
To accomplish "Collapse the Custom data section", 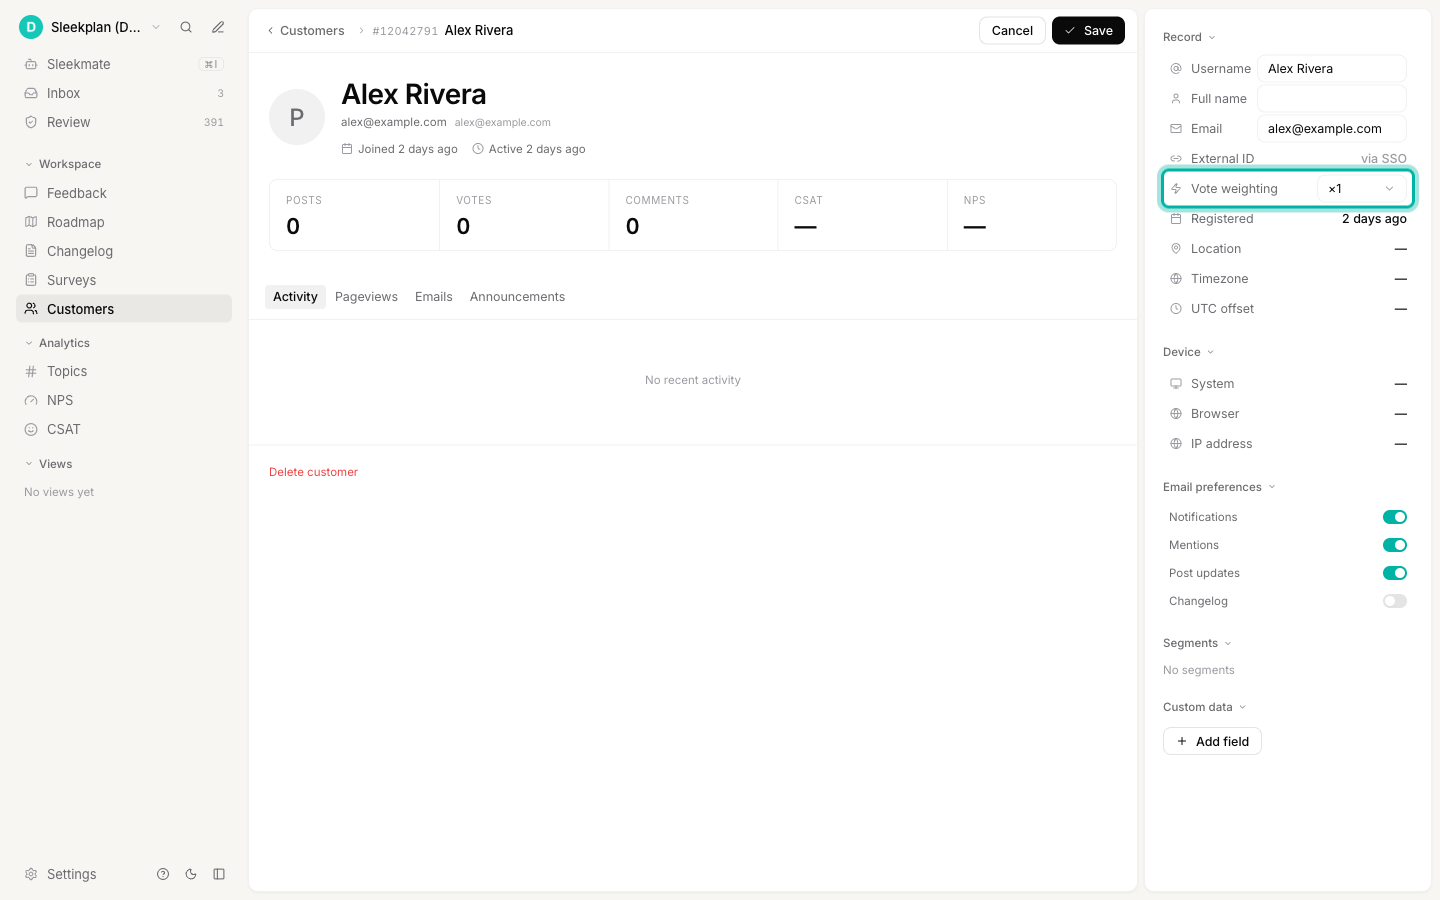I will point(1205,707).
